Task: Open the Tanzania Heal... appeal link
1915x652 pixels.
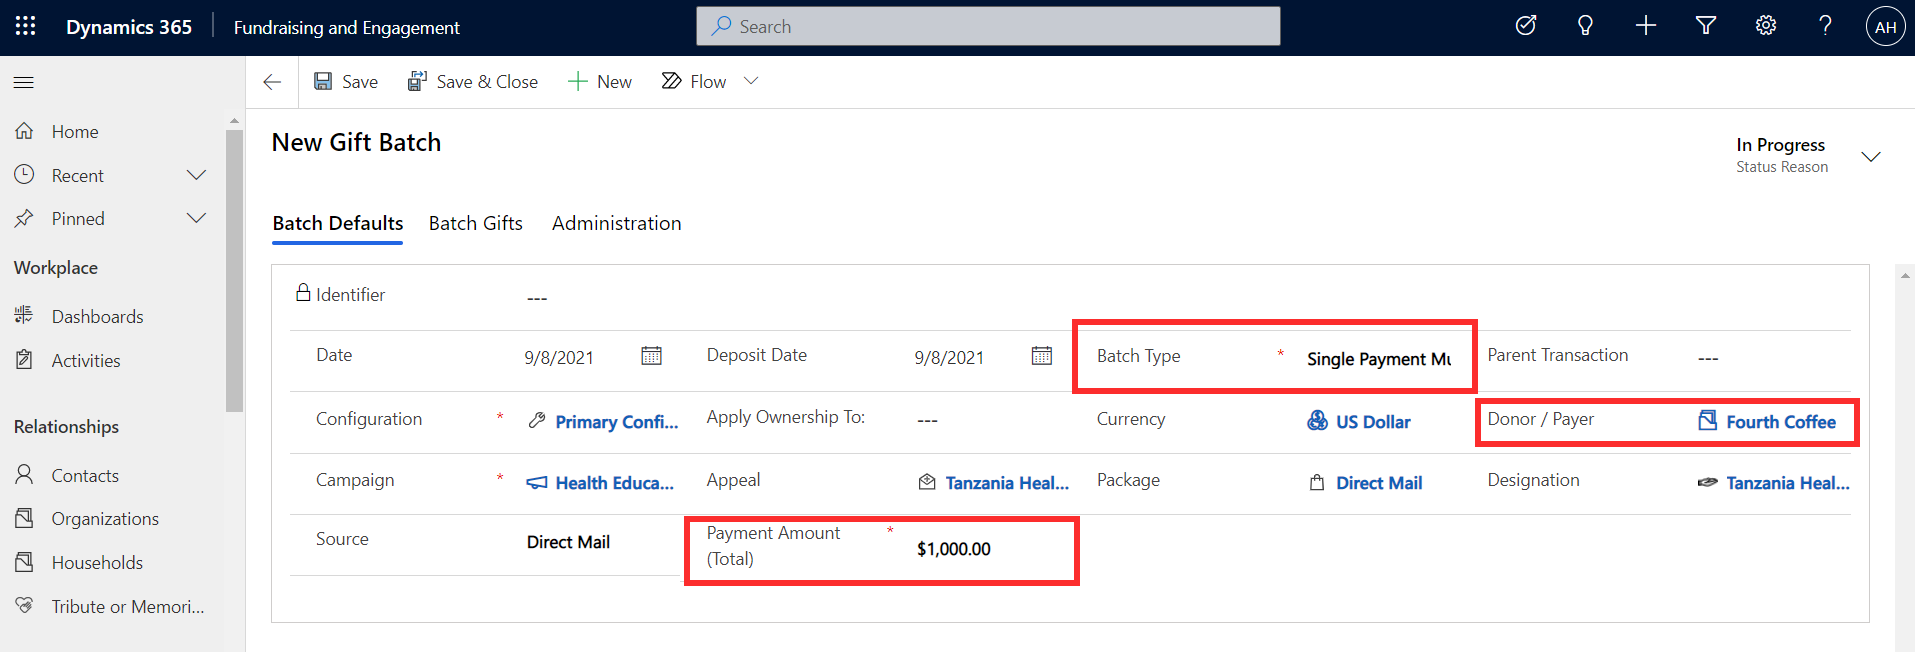Action: pos(1007,483)
